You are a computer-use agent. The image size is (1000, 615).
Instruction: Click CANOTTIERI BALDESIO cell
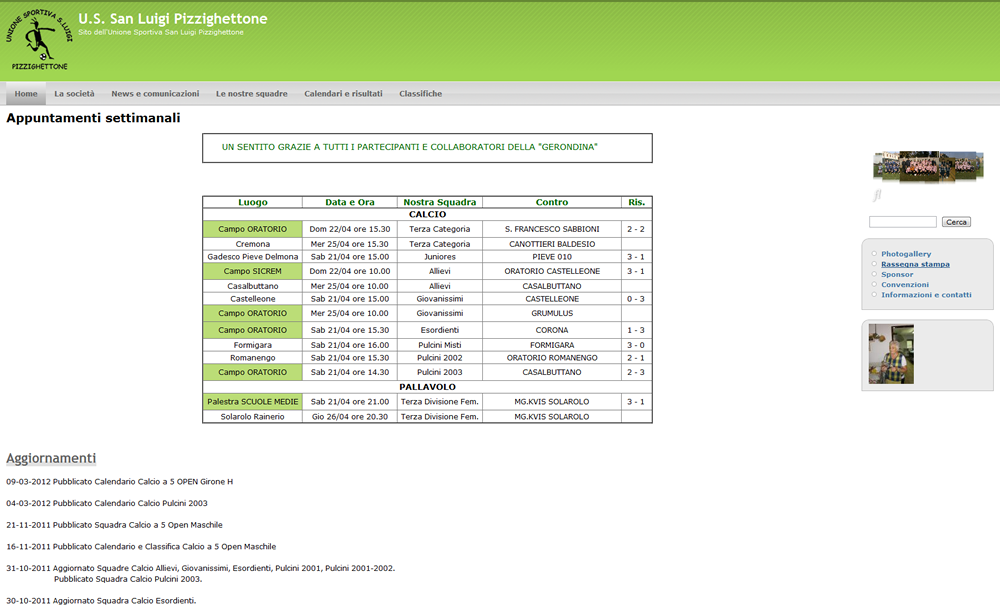(x=552, y=244)
